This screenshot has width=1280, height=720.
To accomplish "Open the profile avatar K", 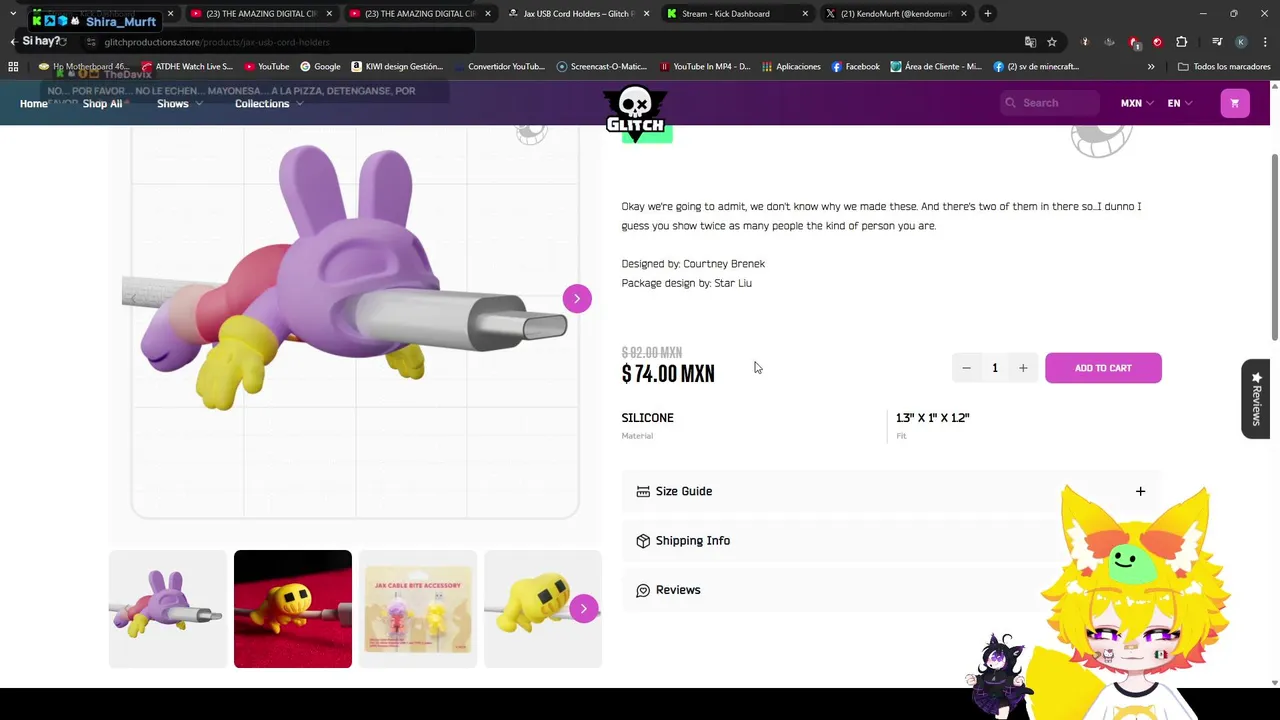I will click(1241, 42).
